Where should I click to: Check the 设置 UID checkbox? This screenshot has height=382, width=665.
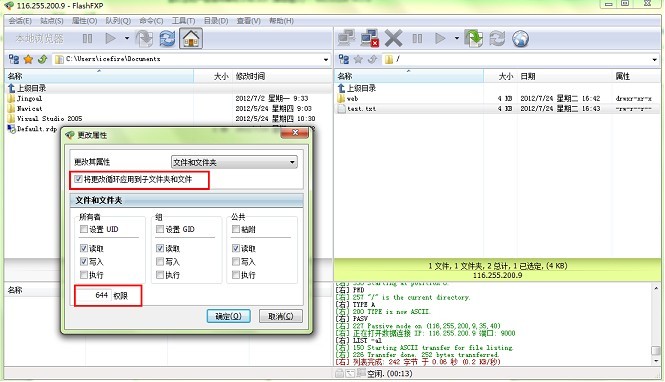click(x=84, y=229)
